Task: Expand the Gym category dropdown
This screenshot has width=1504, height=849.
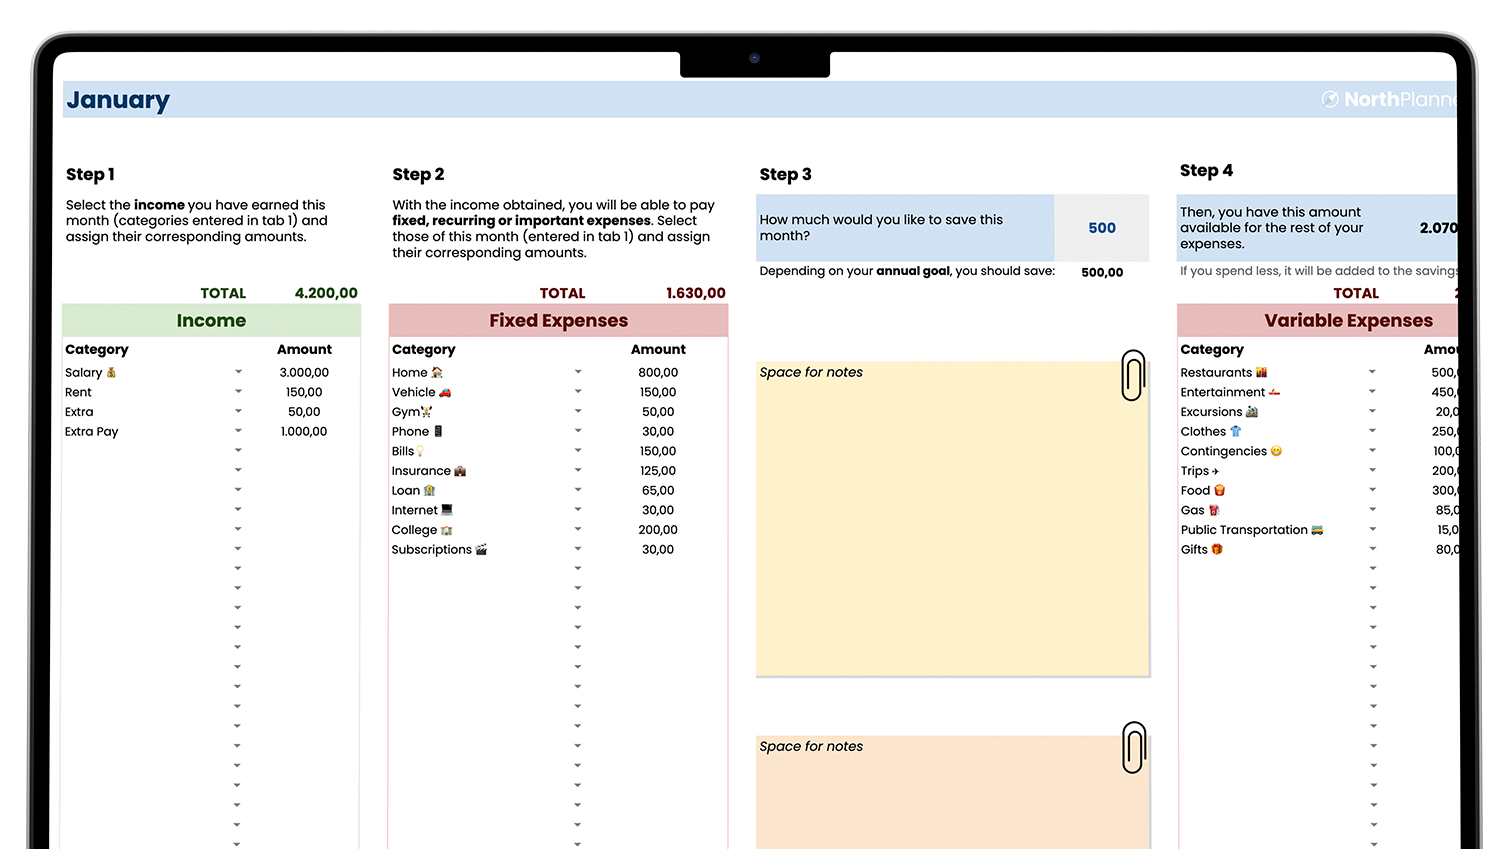Action: pyautogui.click(x=578, y=411)
